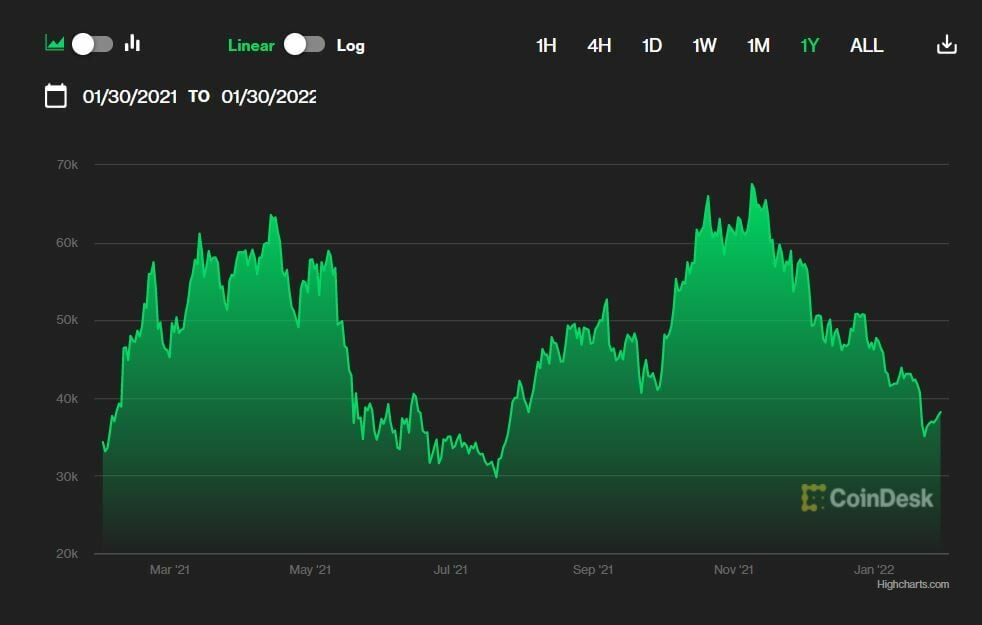This screenshot has width=982, height=625.
Task: Switch to the 4H time range
Action: [x=599, y=45]
